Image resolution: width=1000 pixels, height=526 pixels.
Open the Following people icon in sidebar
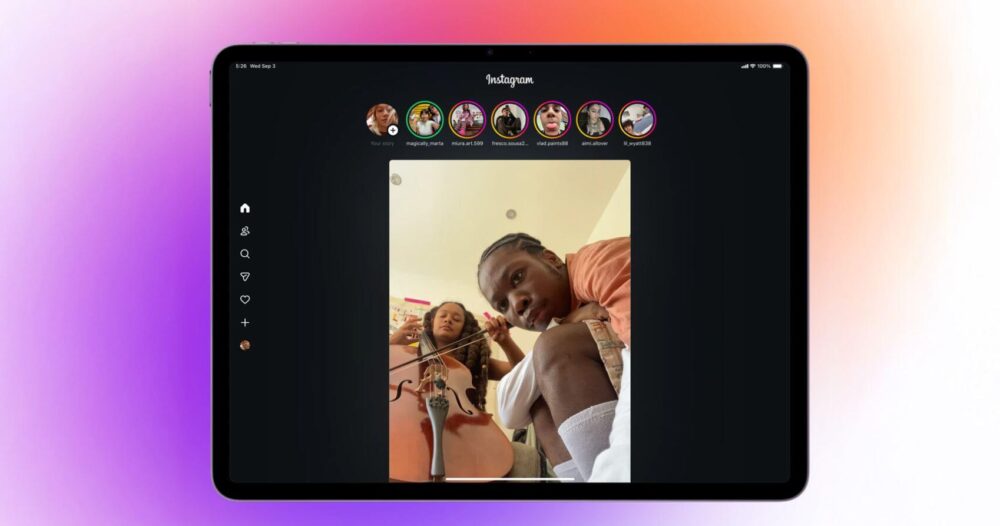(245, 231)
